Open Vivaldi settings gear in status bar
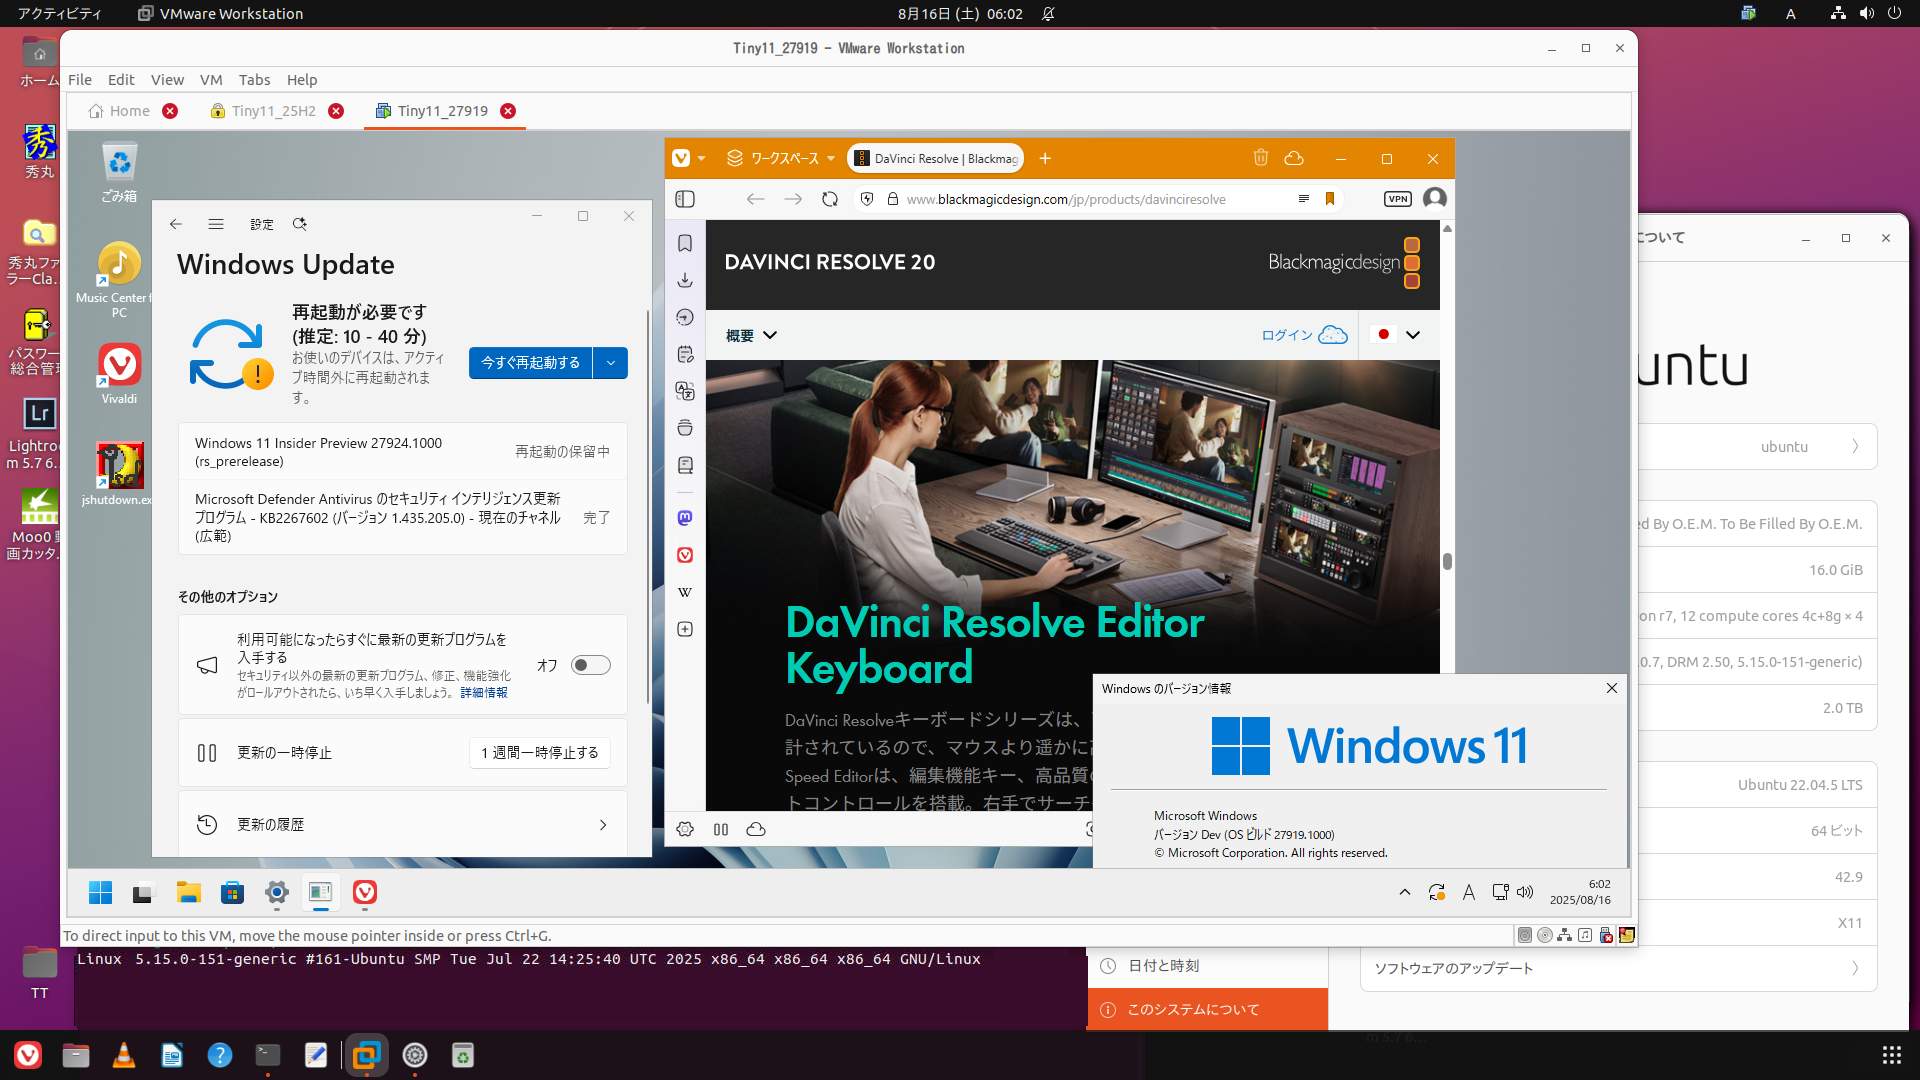1920x1080 pixels. click(685, 829)
